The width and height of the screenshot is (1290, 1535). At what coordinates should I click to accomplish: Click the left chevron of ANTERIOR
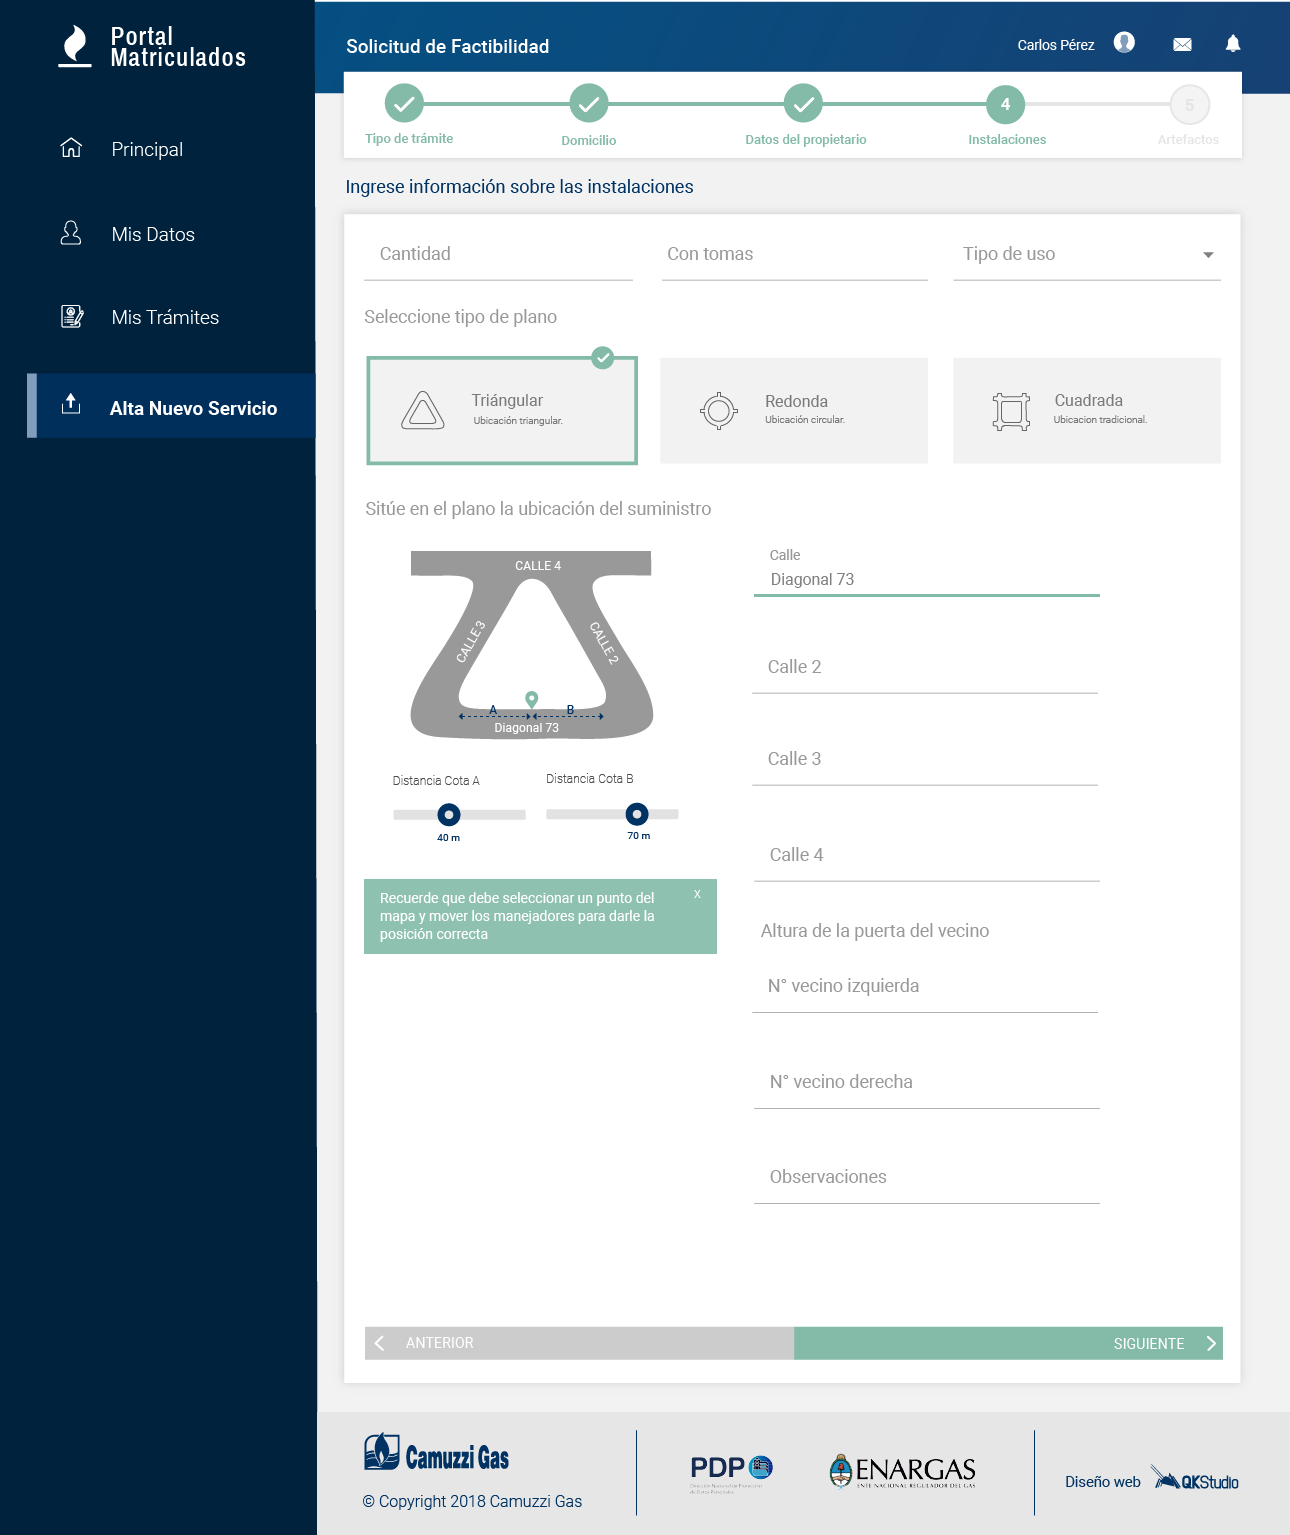click(x=380, y=1343)
